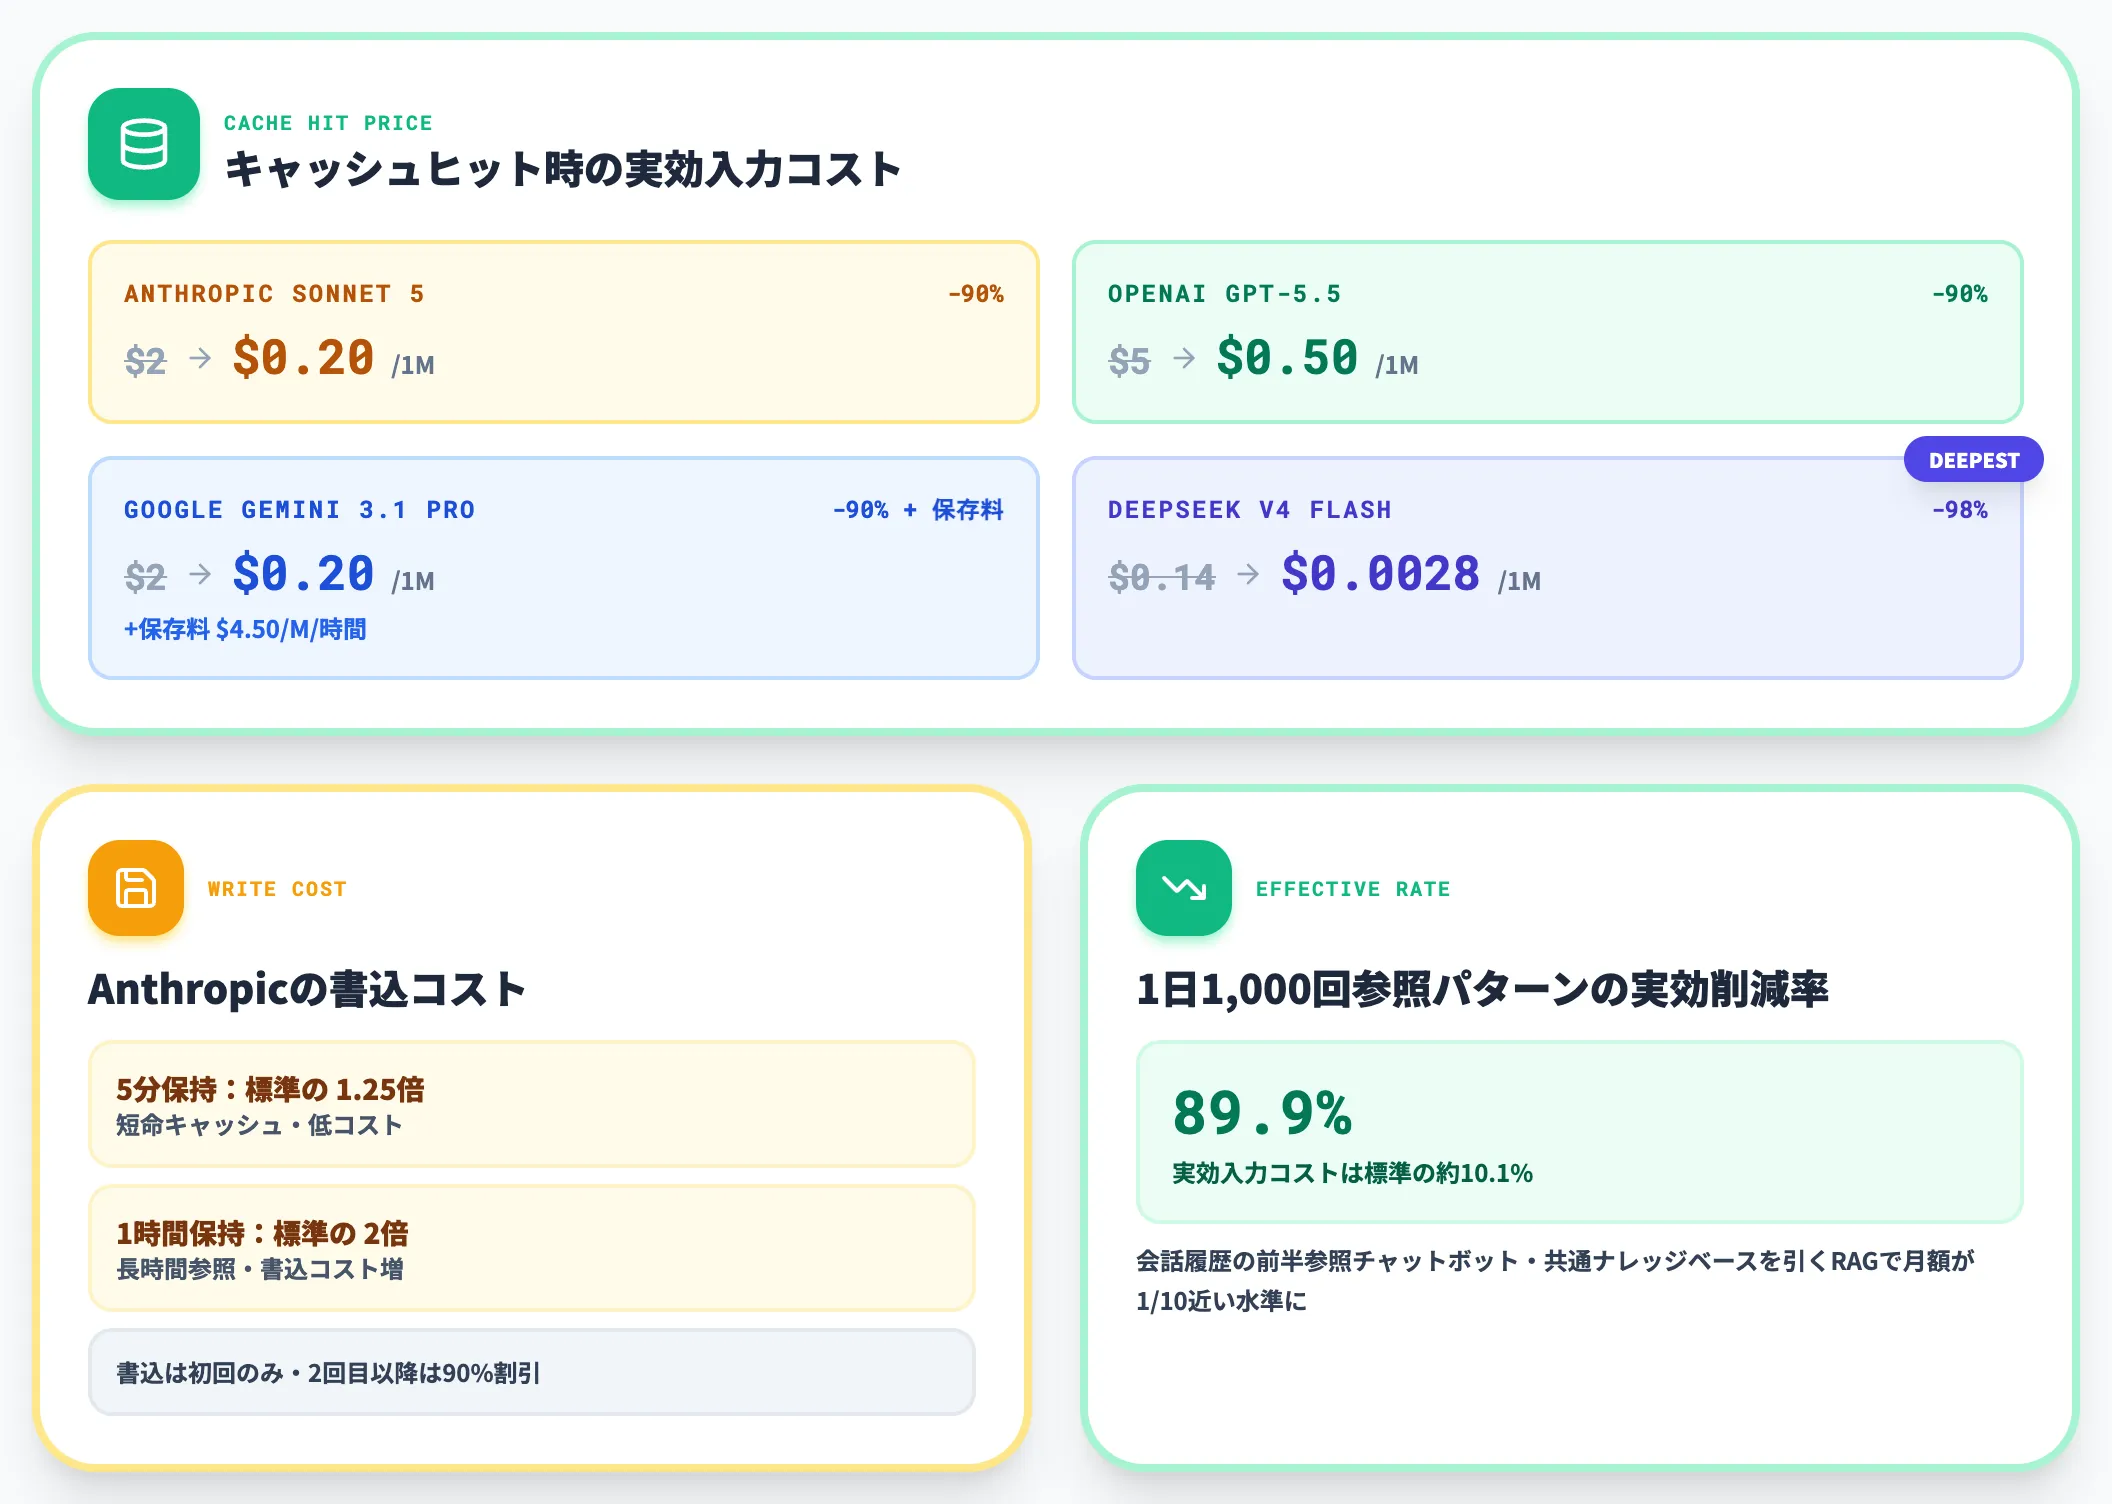Image resolution: width=2112 pixels, height=1504 pixels.
Task: Click the EFFECTIVE RATE caption
Action: pyautogui.click(x=1353, y=889)
